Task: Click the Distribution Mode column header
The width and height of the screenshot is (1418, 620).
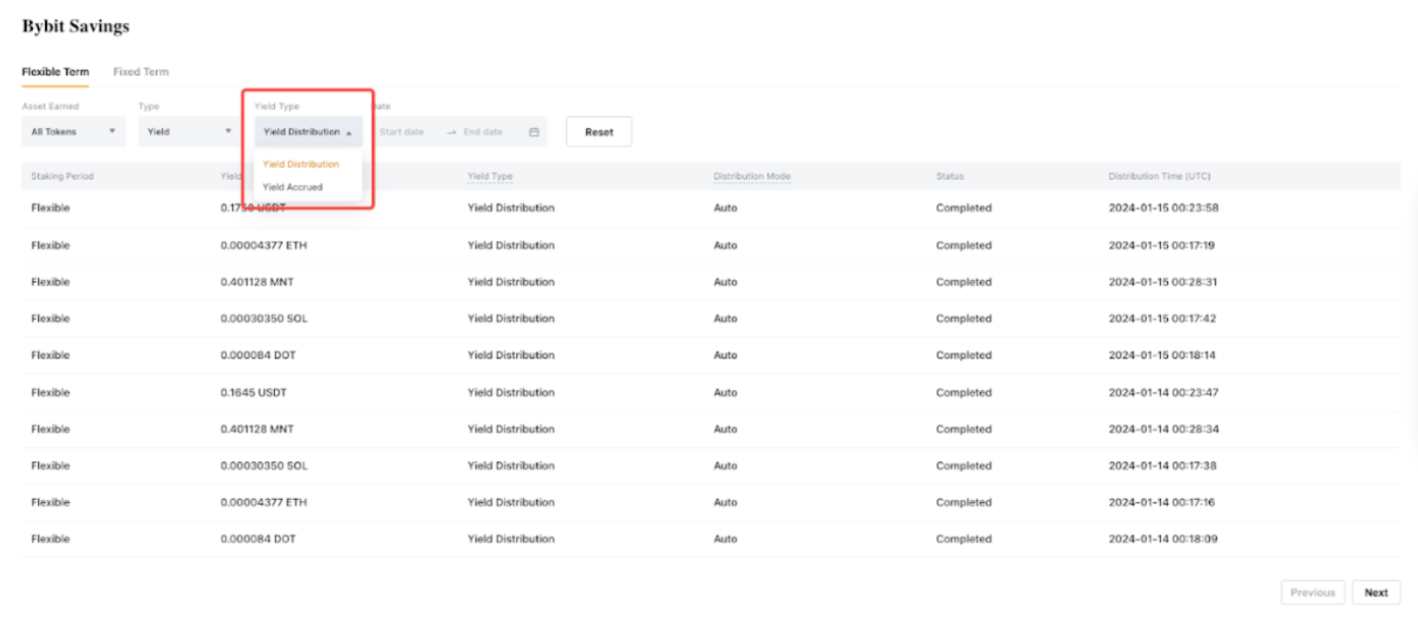Action: 751,176
